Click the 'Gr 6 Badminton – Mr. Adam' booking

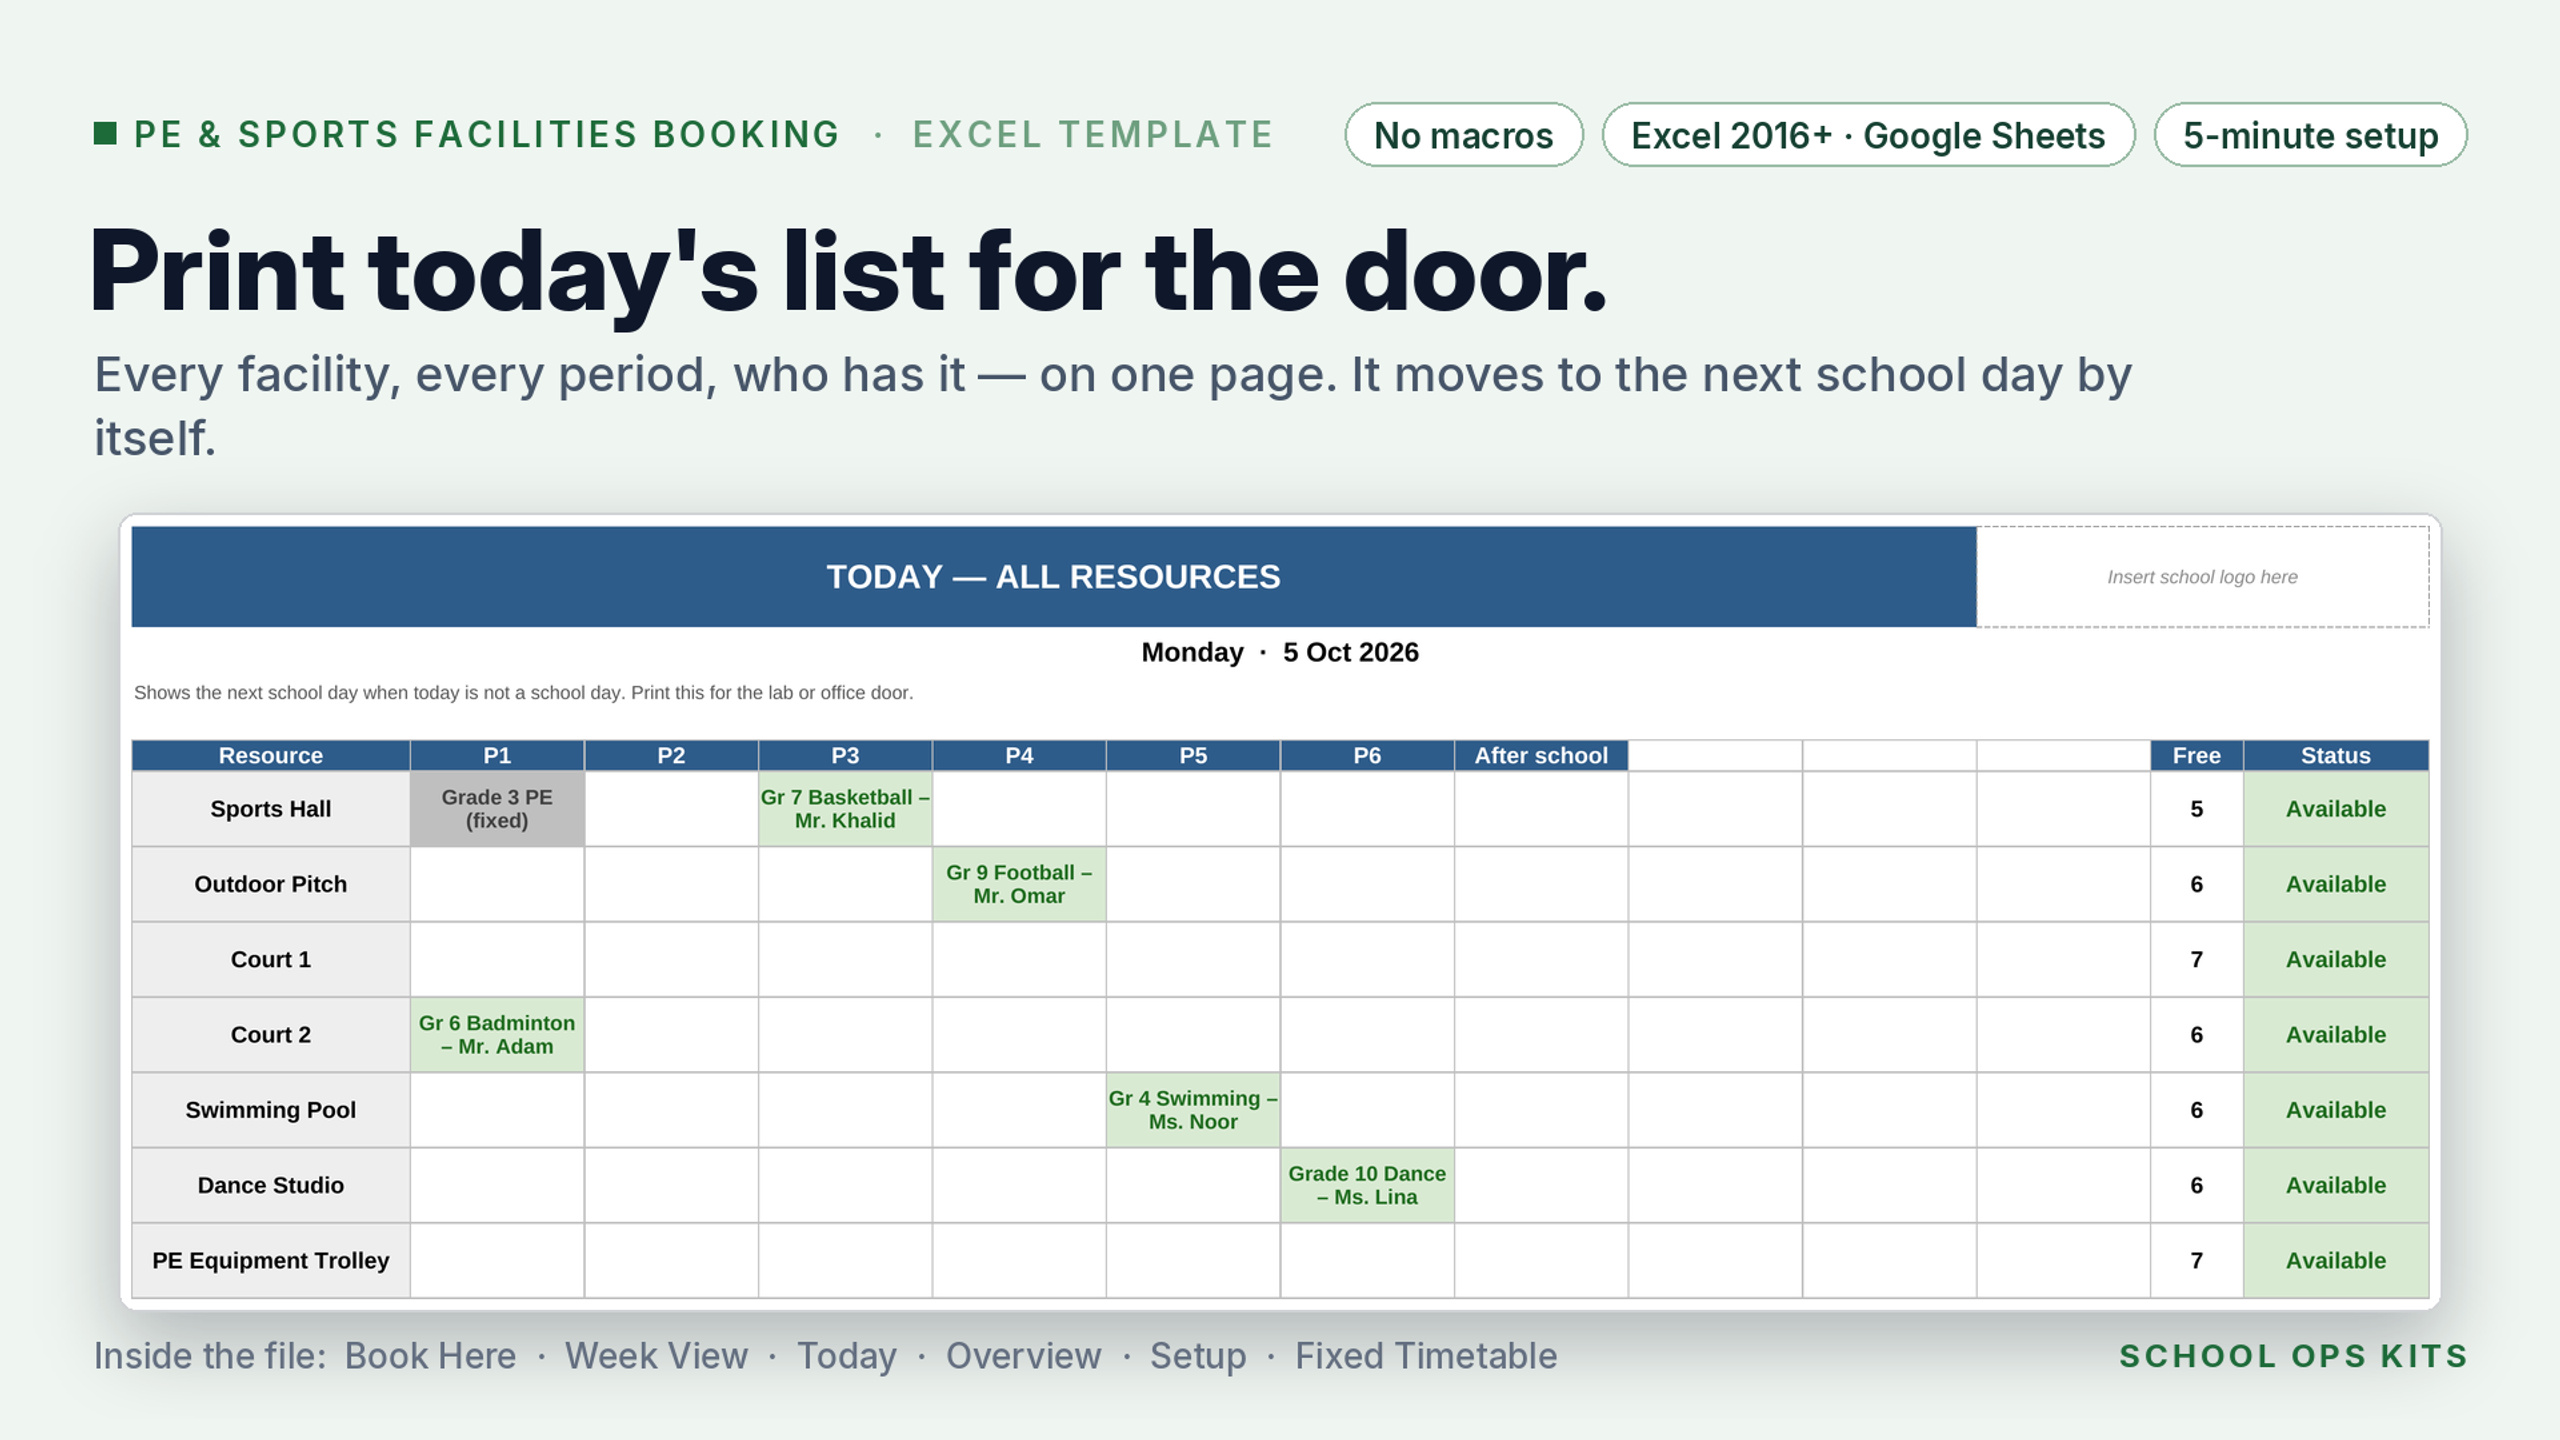(x=497, y=1035)
